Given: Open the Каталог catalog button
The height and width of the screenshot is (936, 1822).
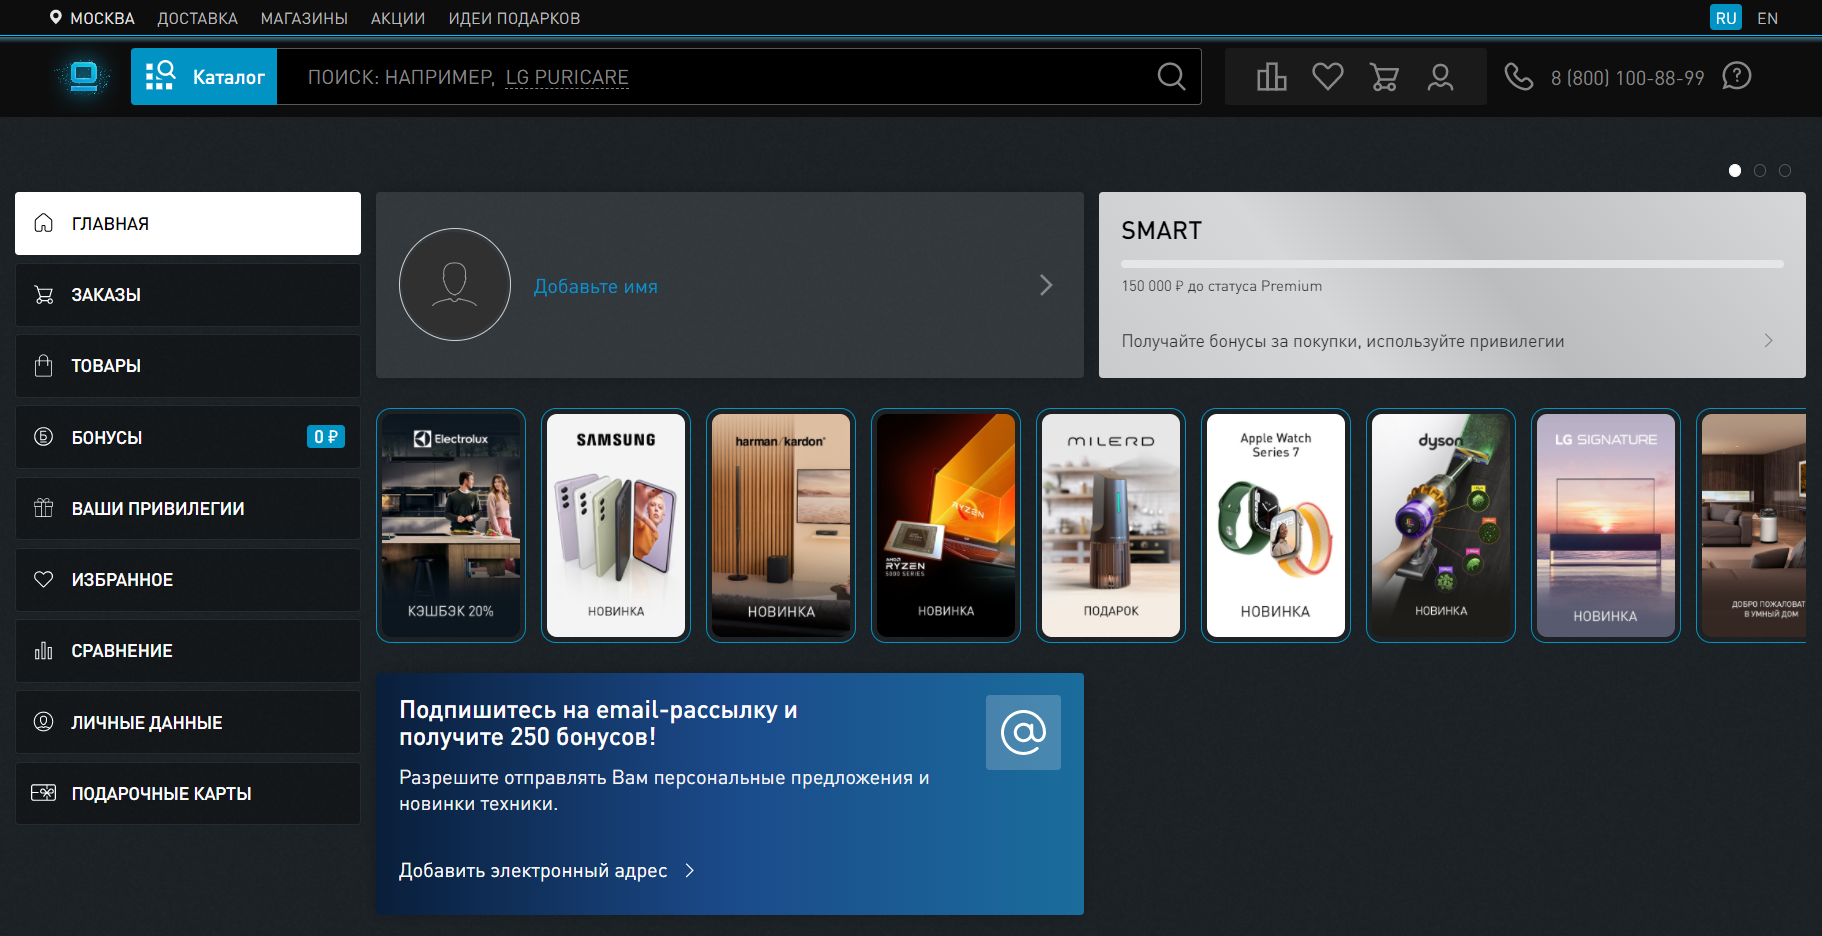Looking at the screenshot, I should pos(204,77).
